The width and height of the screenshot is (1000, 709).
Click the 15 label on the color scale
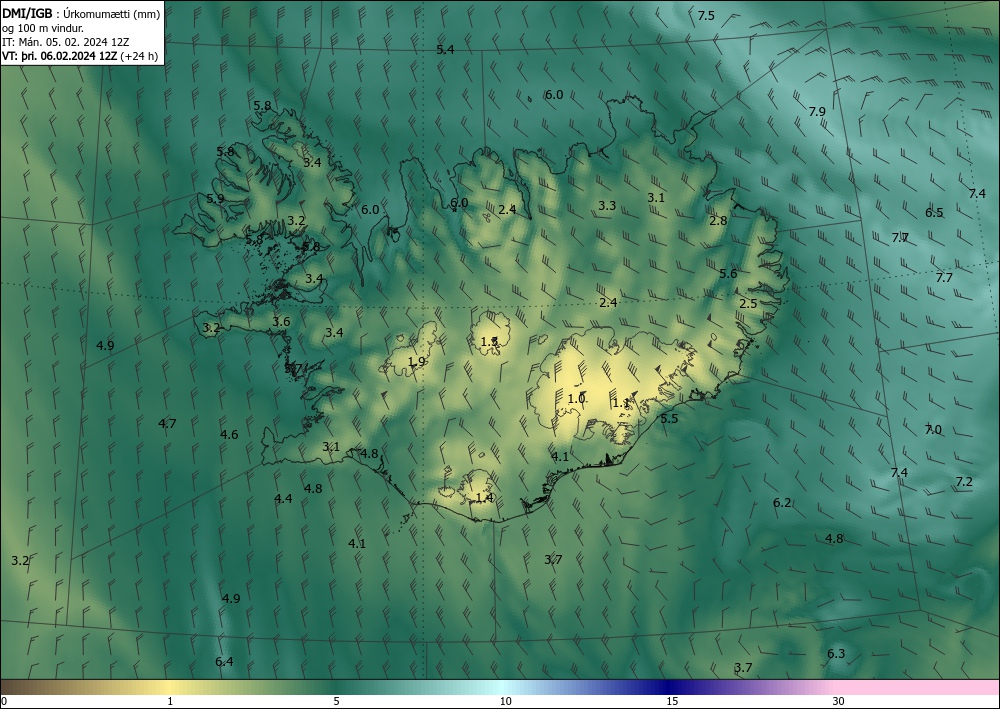point(672,701)
